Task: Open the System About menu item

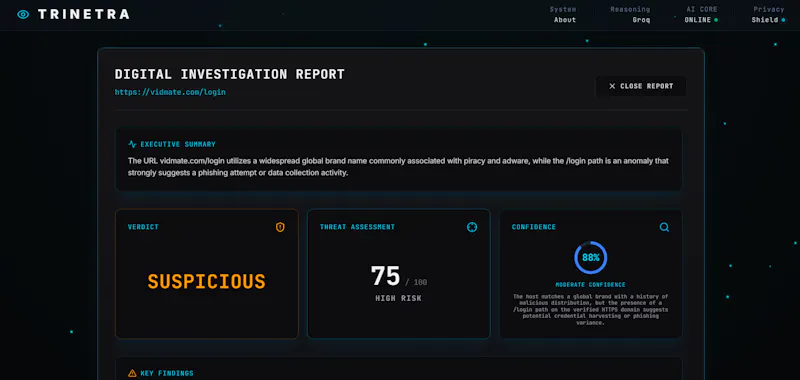Action: click(x=563, y=14)
